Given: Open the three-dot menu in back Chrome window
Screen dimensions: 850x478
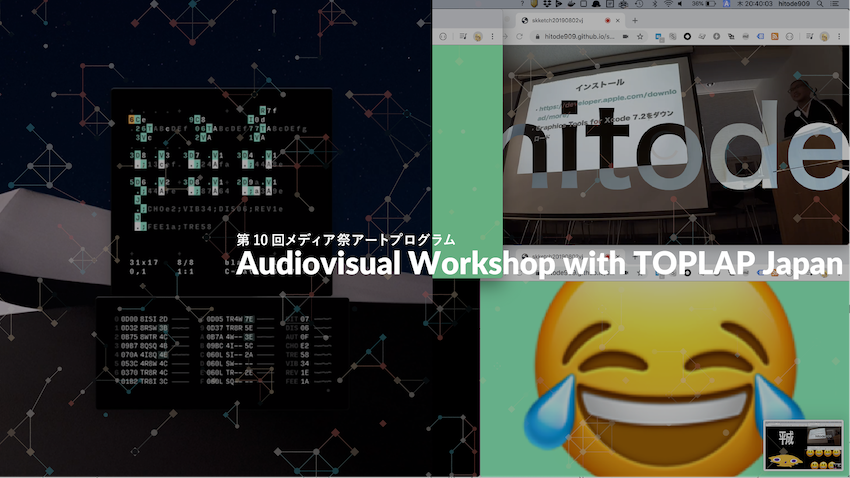Looking at the screenshot, I should point(492,36).
